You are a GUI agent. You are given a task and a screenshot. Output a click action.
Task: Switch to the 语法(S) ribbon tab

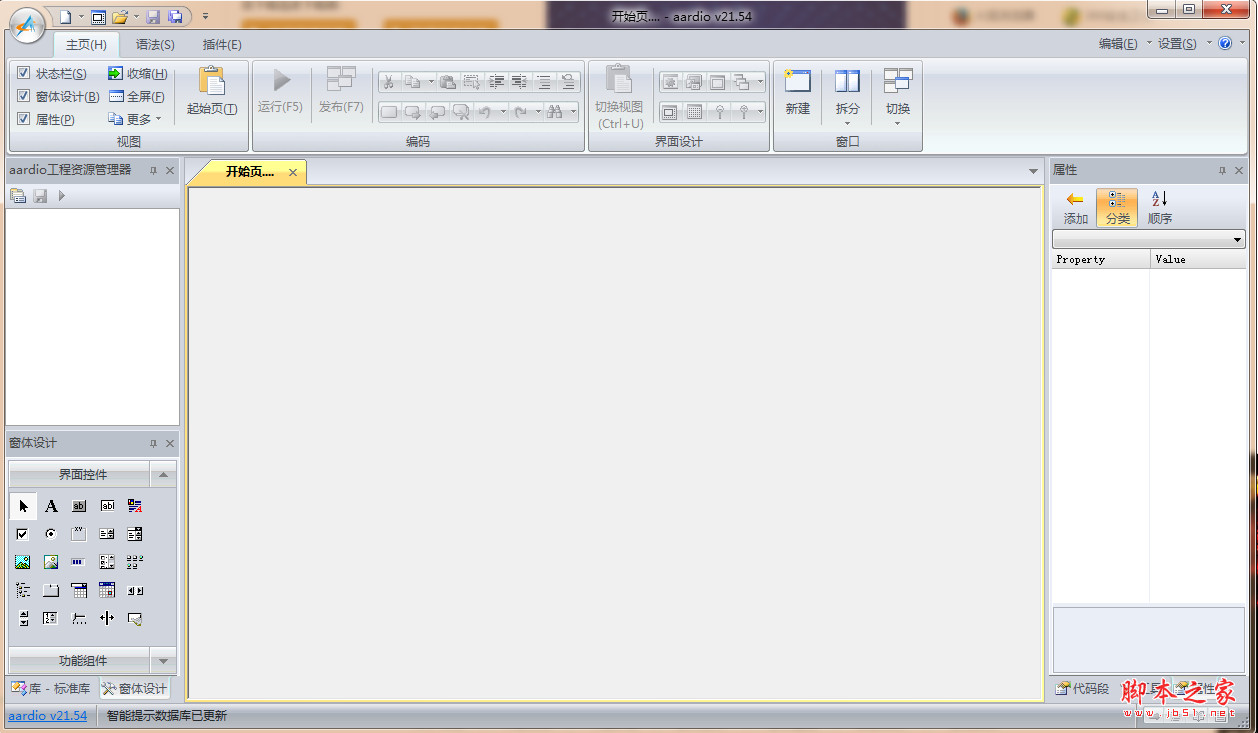[x=155, y=45]
